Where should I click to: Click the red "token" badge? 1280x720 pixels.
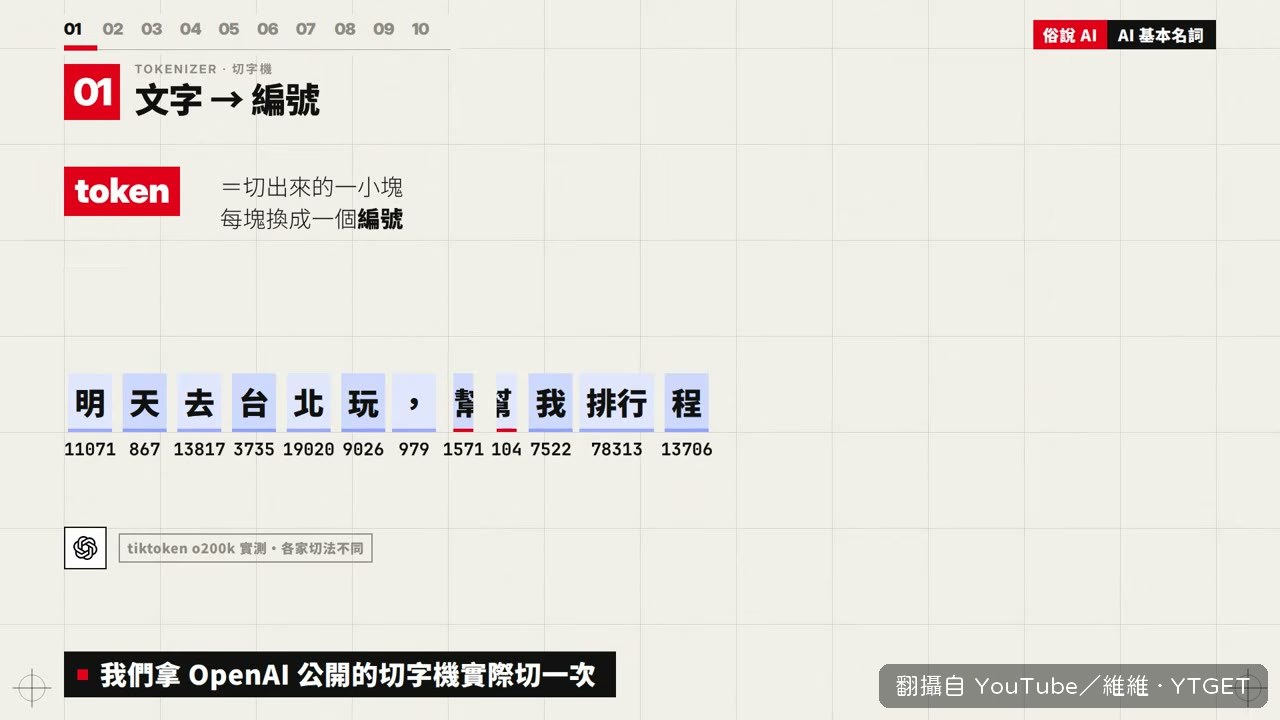coord(122,191)
